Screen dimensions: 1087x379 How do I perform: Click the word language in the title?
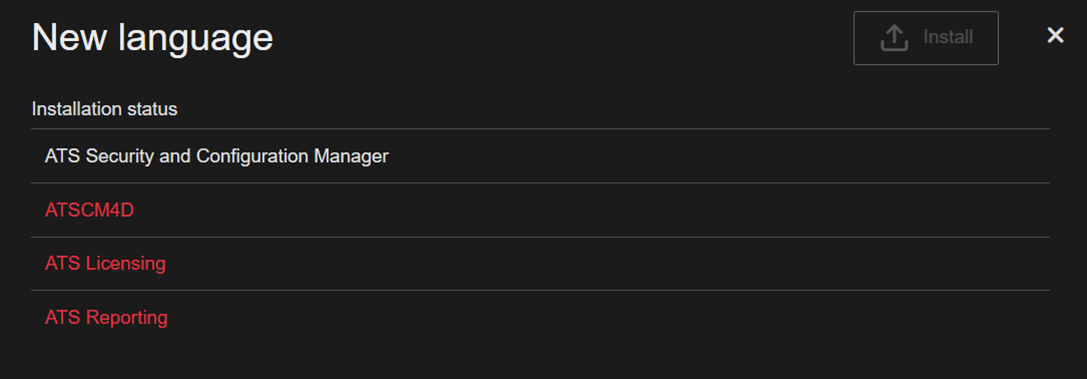195,39
